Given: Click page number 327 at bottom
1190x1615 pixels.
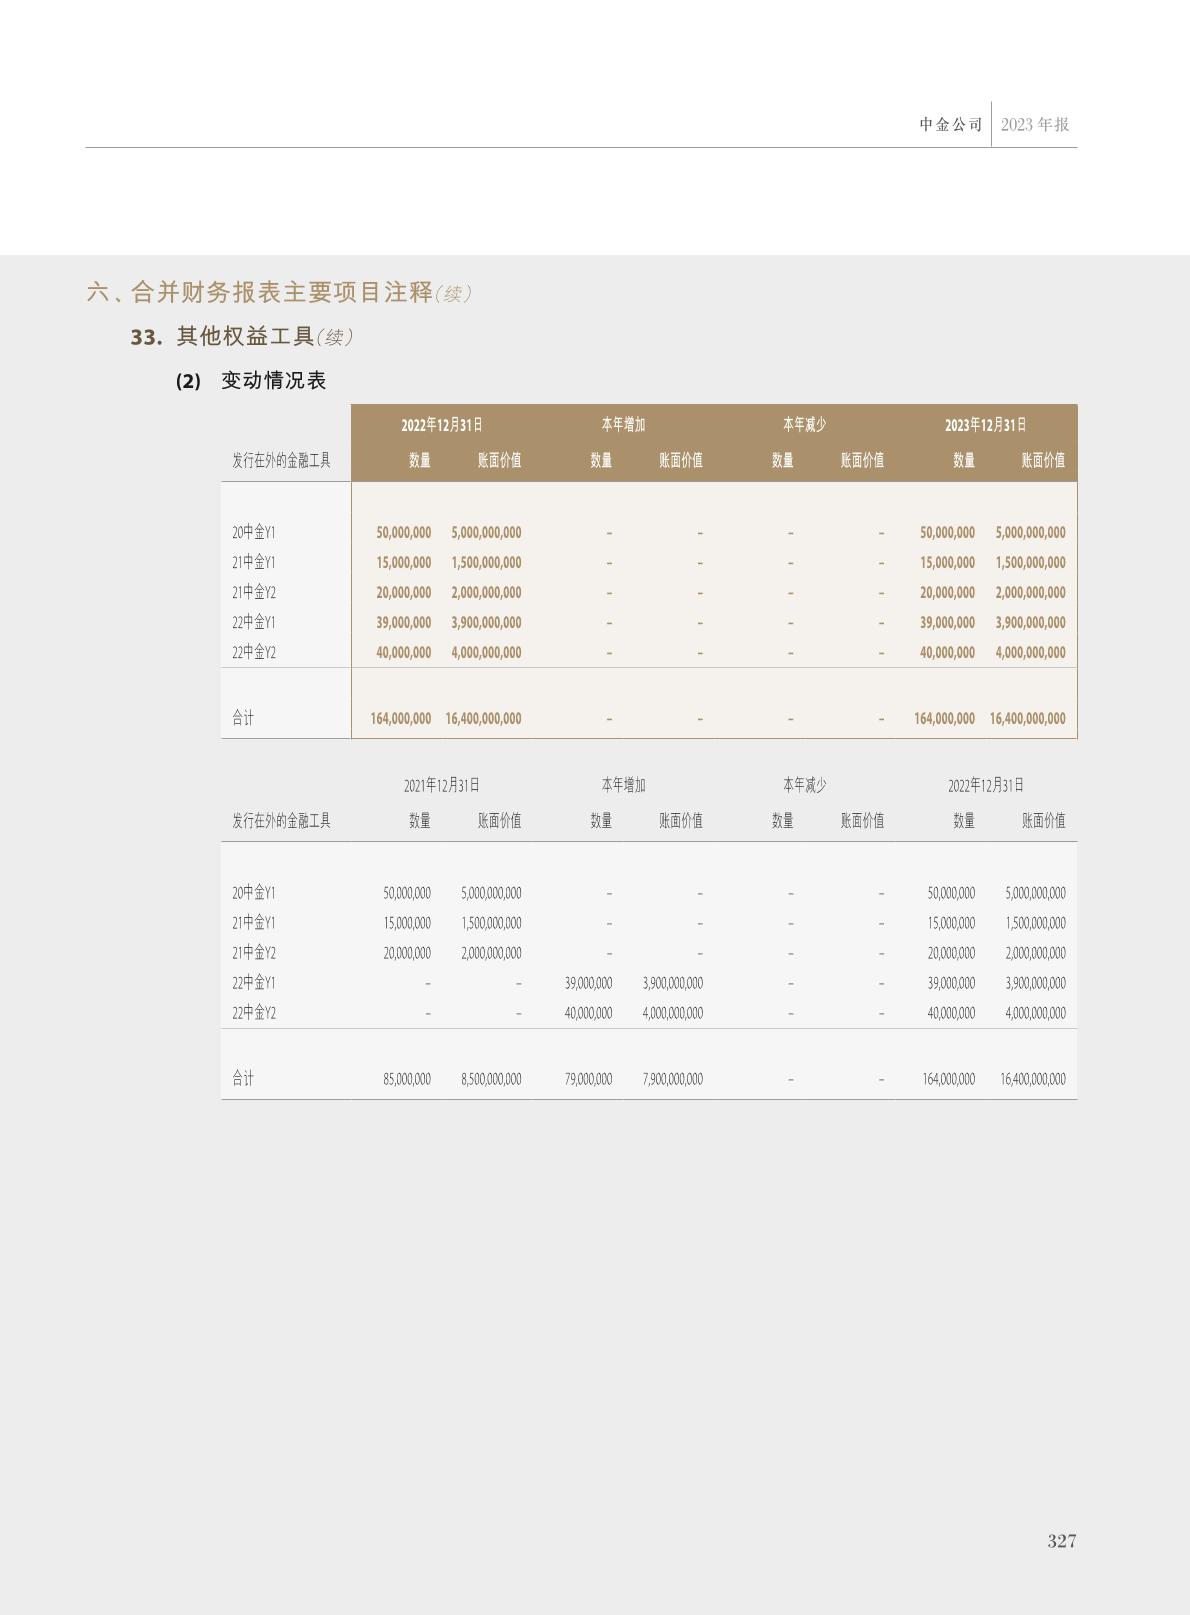Looking at the screenshot, I should (x=1061, y=1541).
